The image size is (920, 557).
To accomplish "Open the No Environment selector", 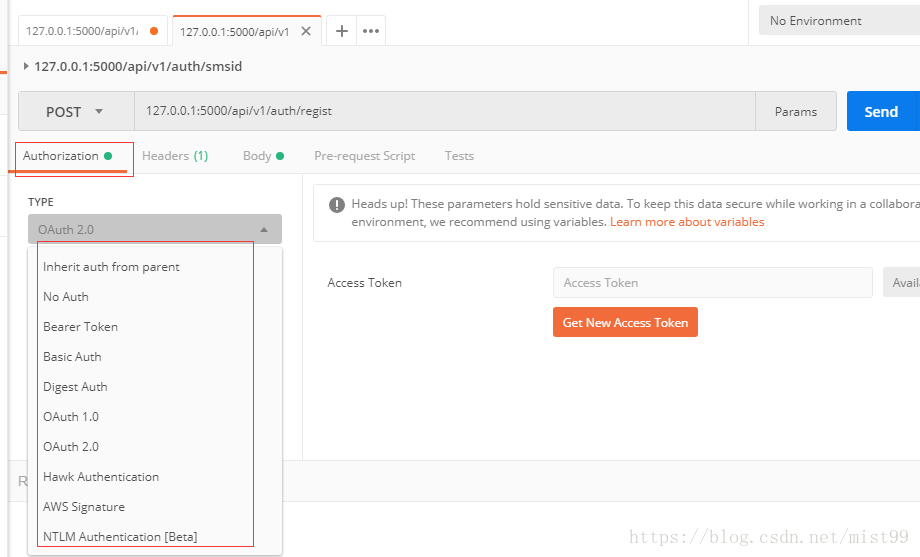I will (x=839, y=21).
